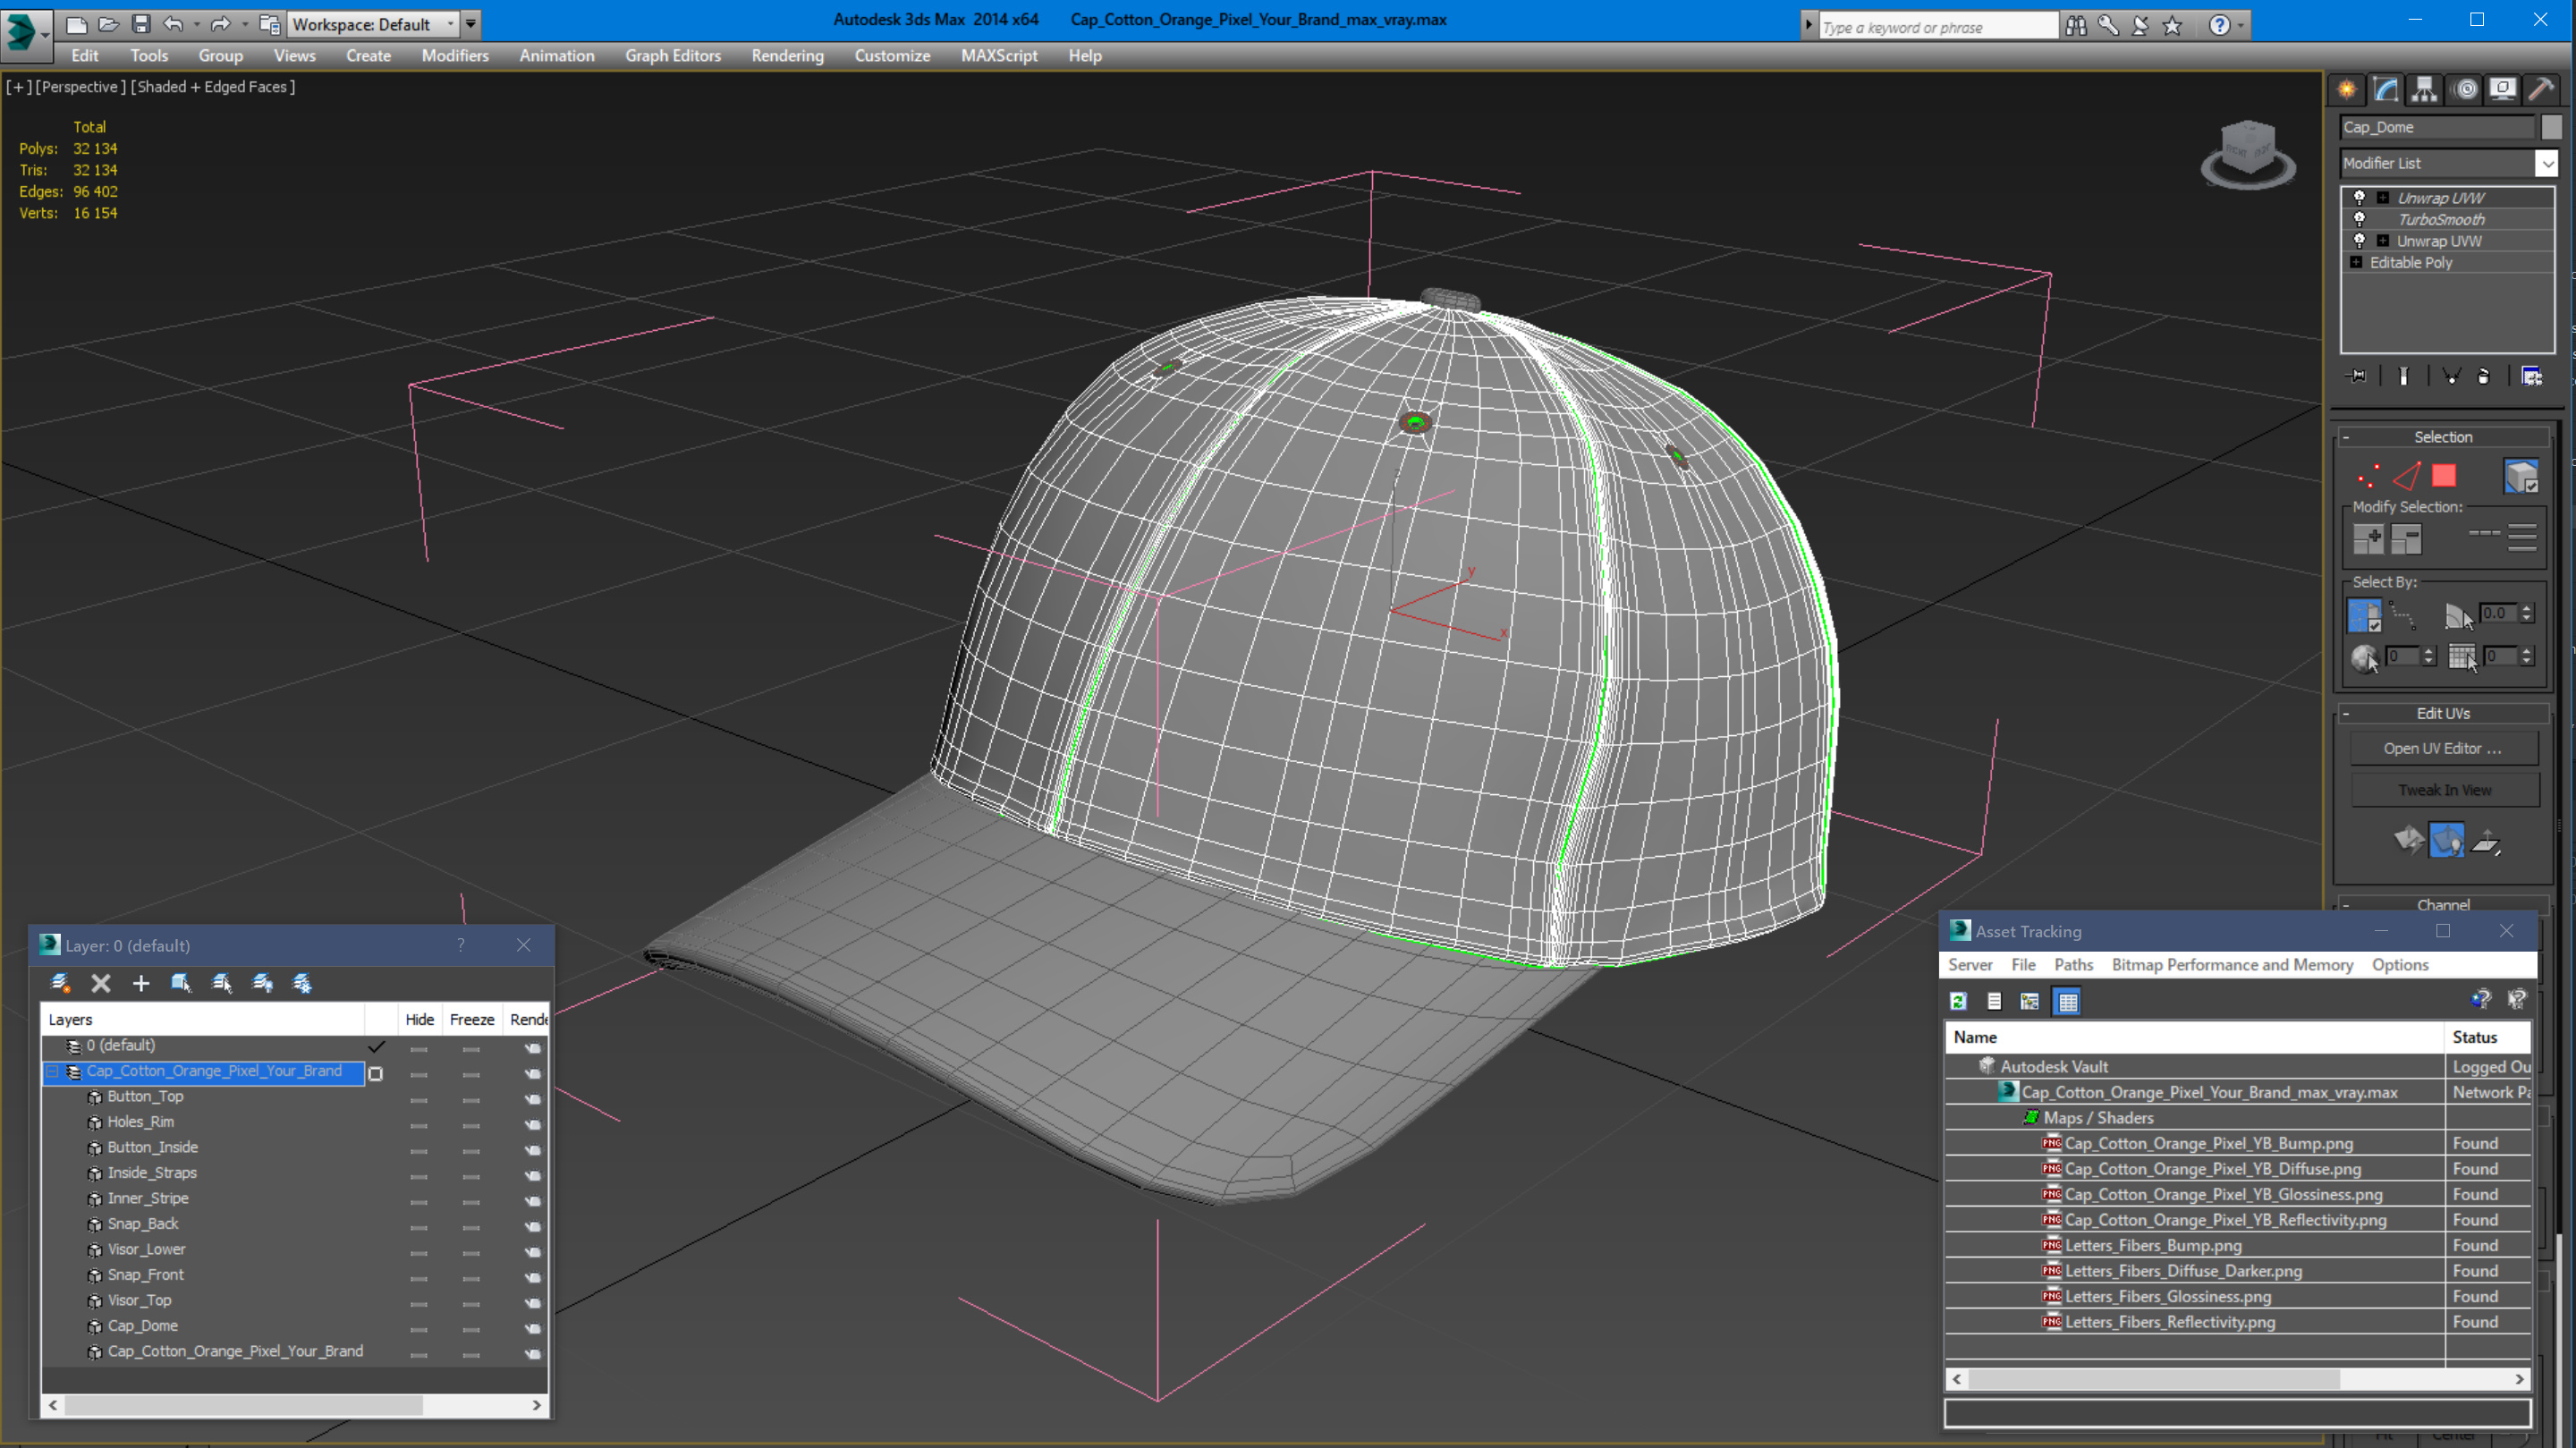Click the Rendering menu item
Viewport: 2576px width, 1448px height.
coord(785,55)
